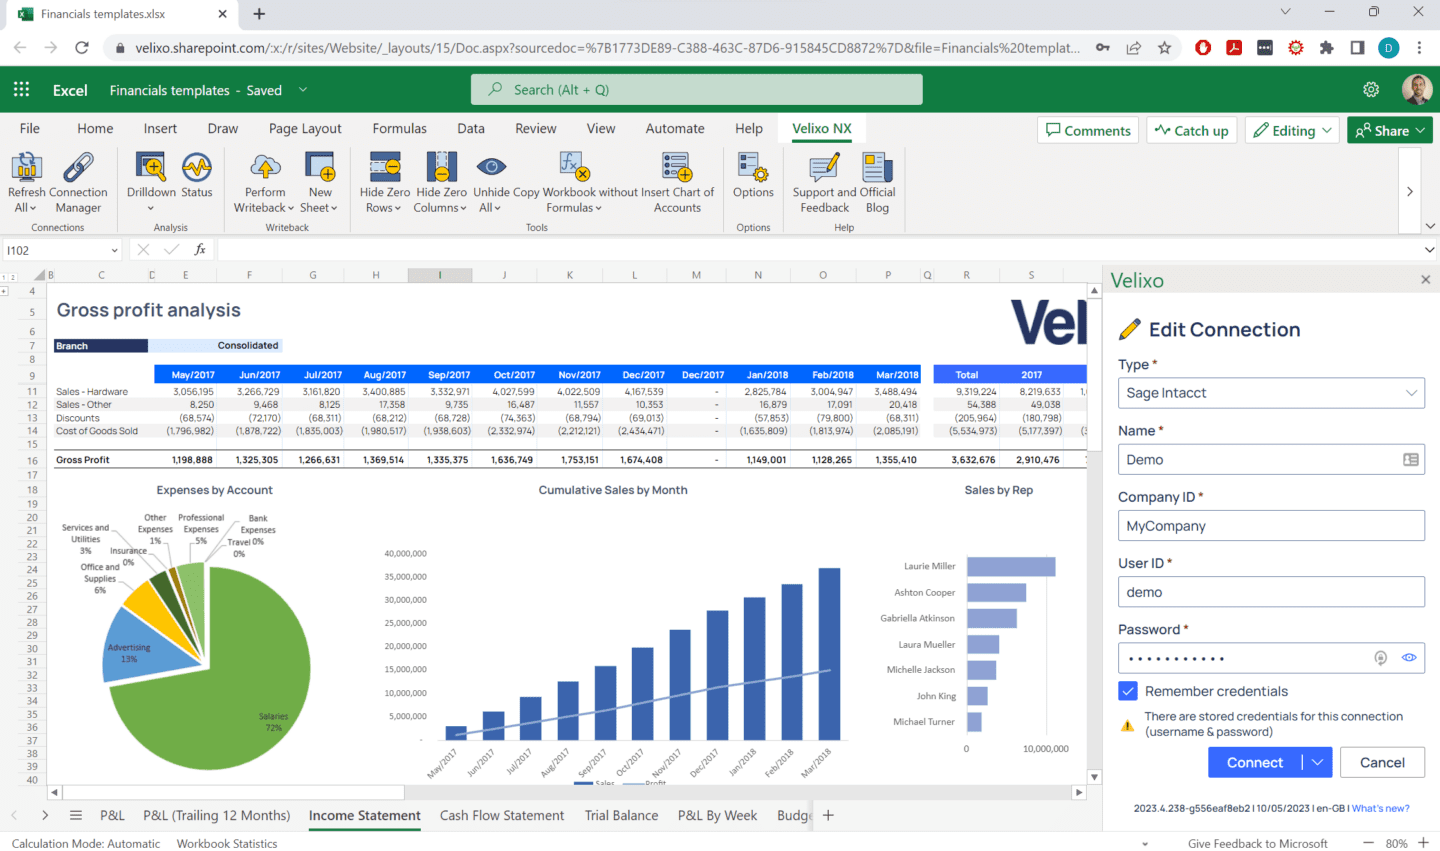The height and width of the screenshot is (851, 1440).
Task: Toggle password visibility in the Password field
Action: [1409, 658]
